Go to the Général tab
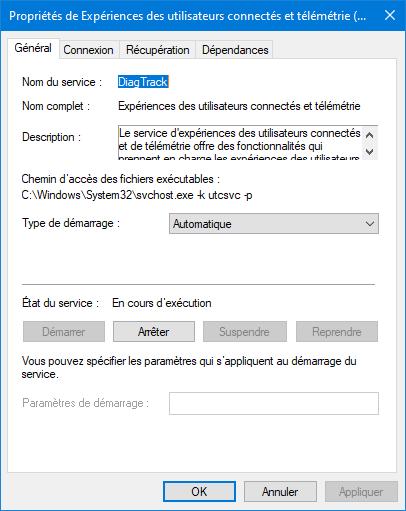Screen dimensions: 406x511 tap(33, 48)
